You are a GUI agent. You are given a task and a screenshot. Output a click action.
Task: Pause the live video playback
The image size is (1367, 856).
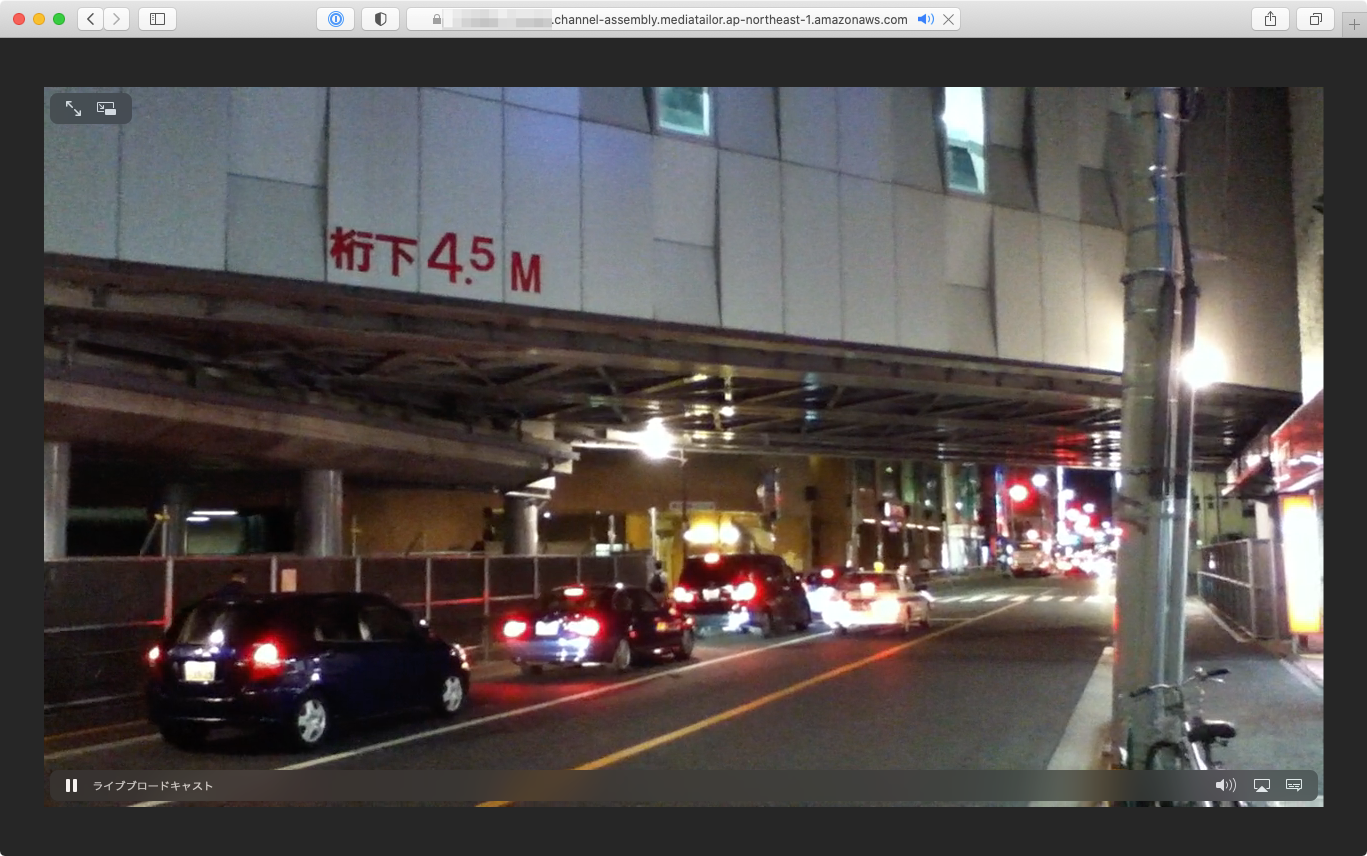[71, 786]
